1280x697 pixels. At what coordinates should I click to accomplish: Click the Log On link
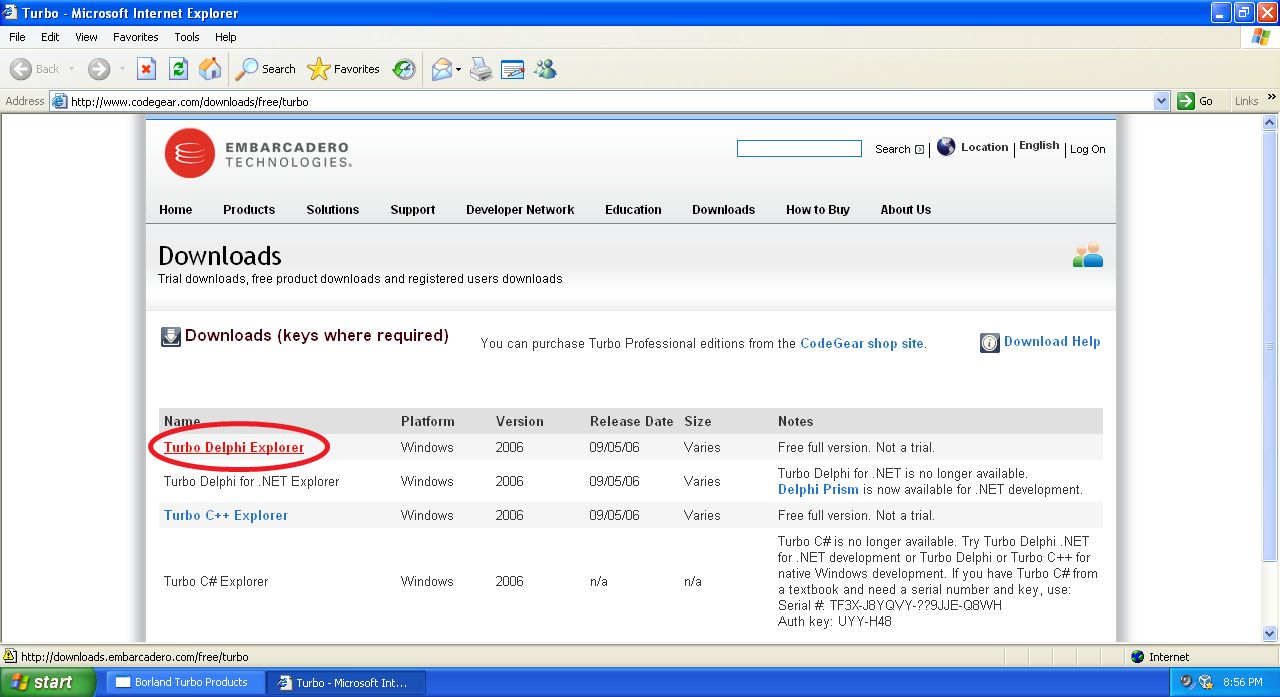point(1088,150)
